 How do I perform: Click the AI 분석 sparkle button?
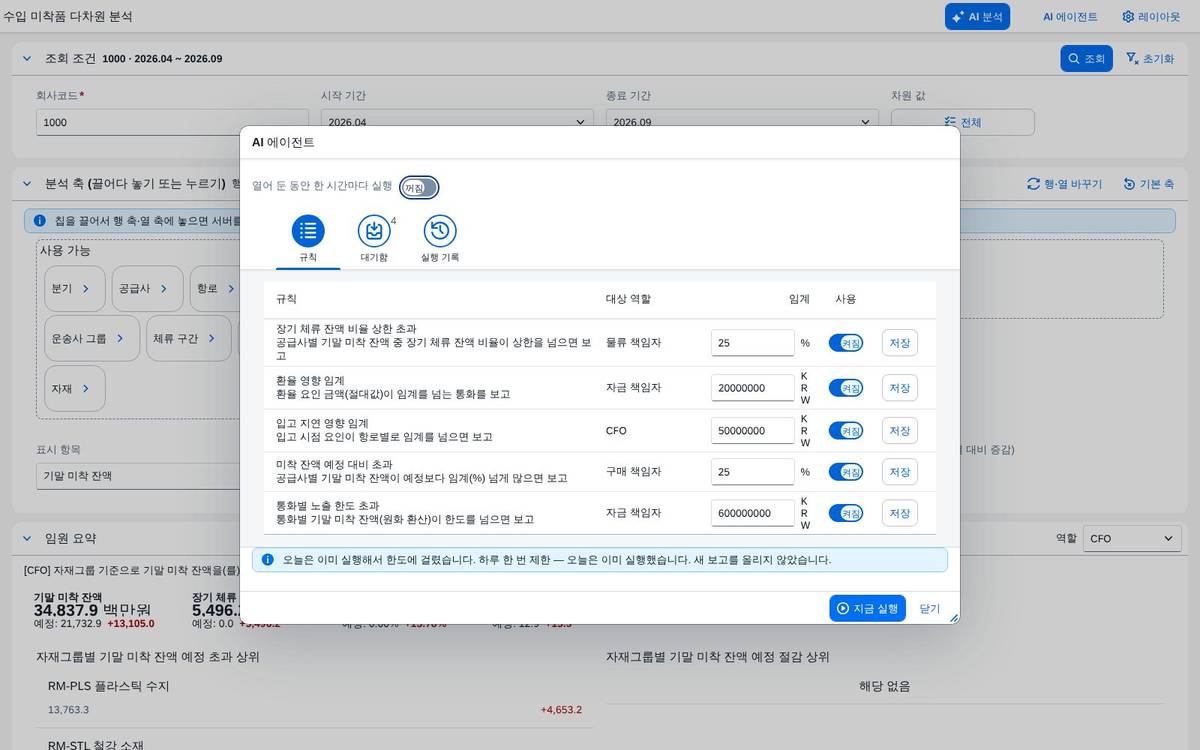tap(977, 16)
